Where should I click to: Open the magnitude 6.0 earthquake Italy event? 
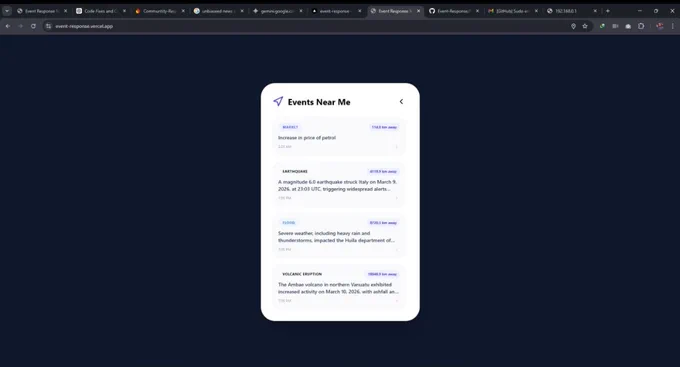pos(340,185)
